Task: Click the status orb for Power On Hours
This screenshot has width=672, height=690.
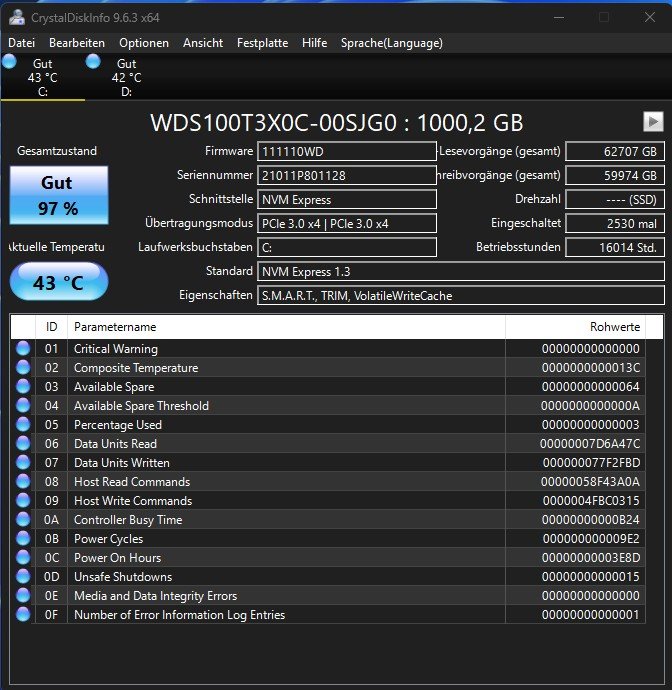Action: [23, 558]
